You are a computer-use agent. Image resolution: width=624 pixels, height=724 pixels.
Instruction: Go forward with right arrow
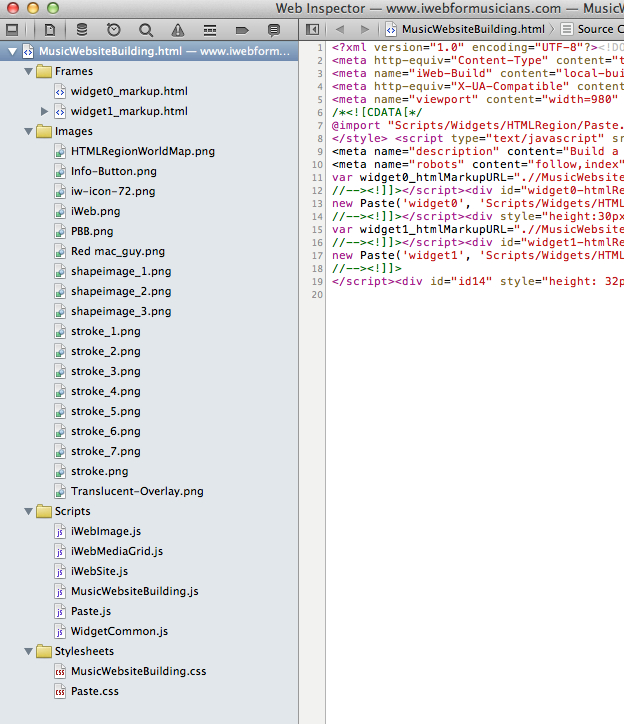point(365,30)
